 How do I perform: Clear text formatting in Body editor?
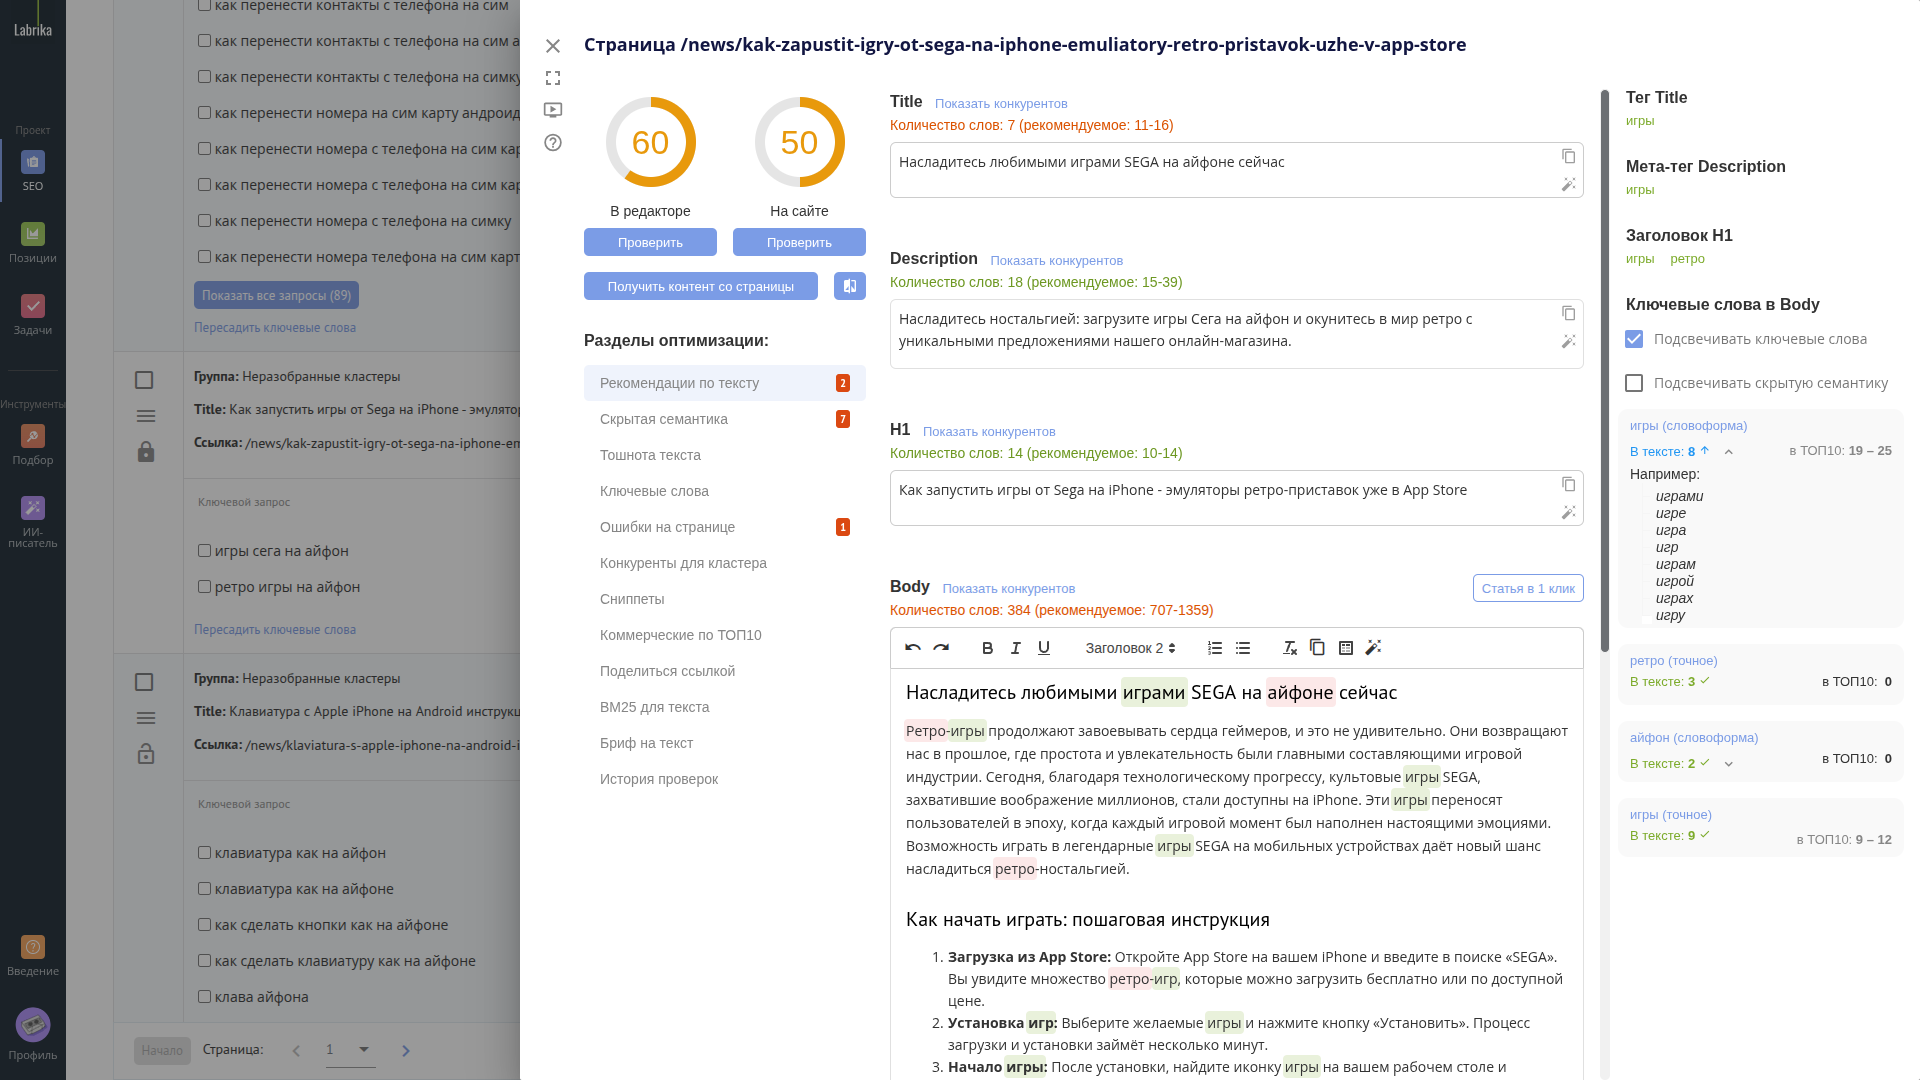tap(1290, 648)
